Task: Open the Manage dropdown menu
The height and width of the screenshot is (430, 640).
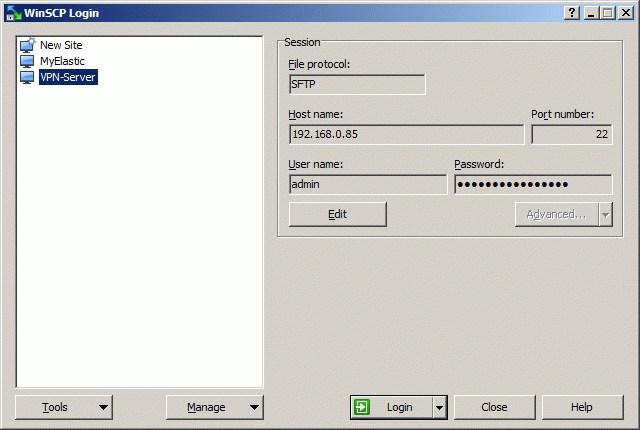Action: coord(215,407)
